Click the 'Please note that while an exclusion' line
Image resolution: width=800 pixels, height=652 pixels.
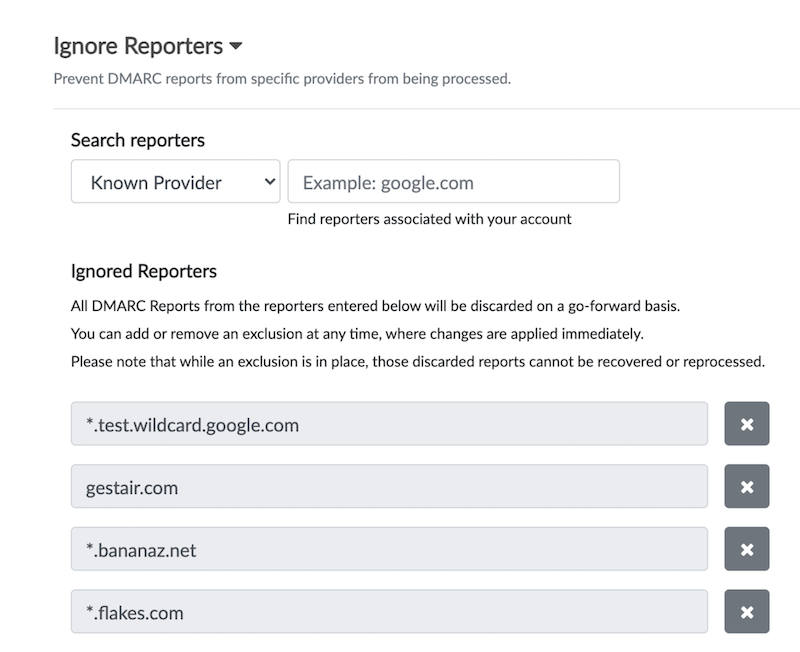click(x=418, y=362)
